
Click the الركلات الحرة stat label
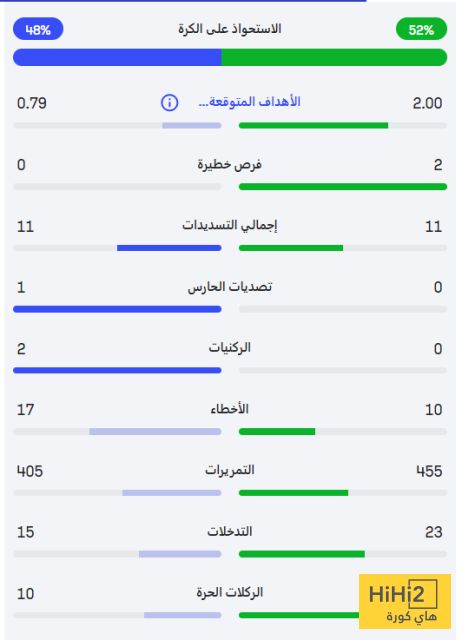[229, 592]
